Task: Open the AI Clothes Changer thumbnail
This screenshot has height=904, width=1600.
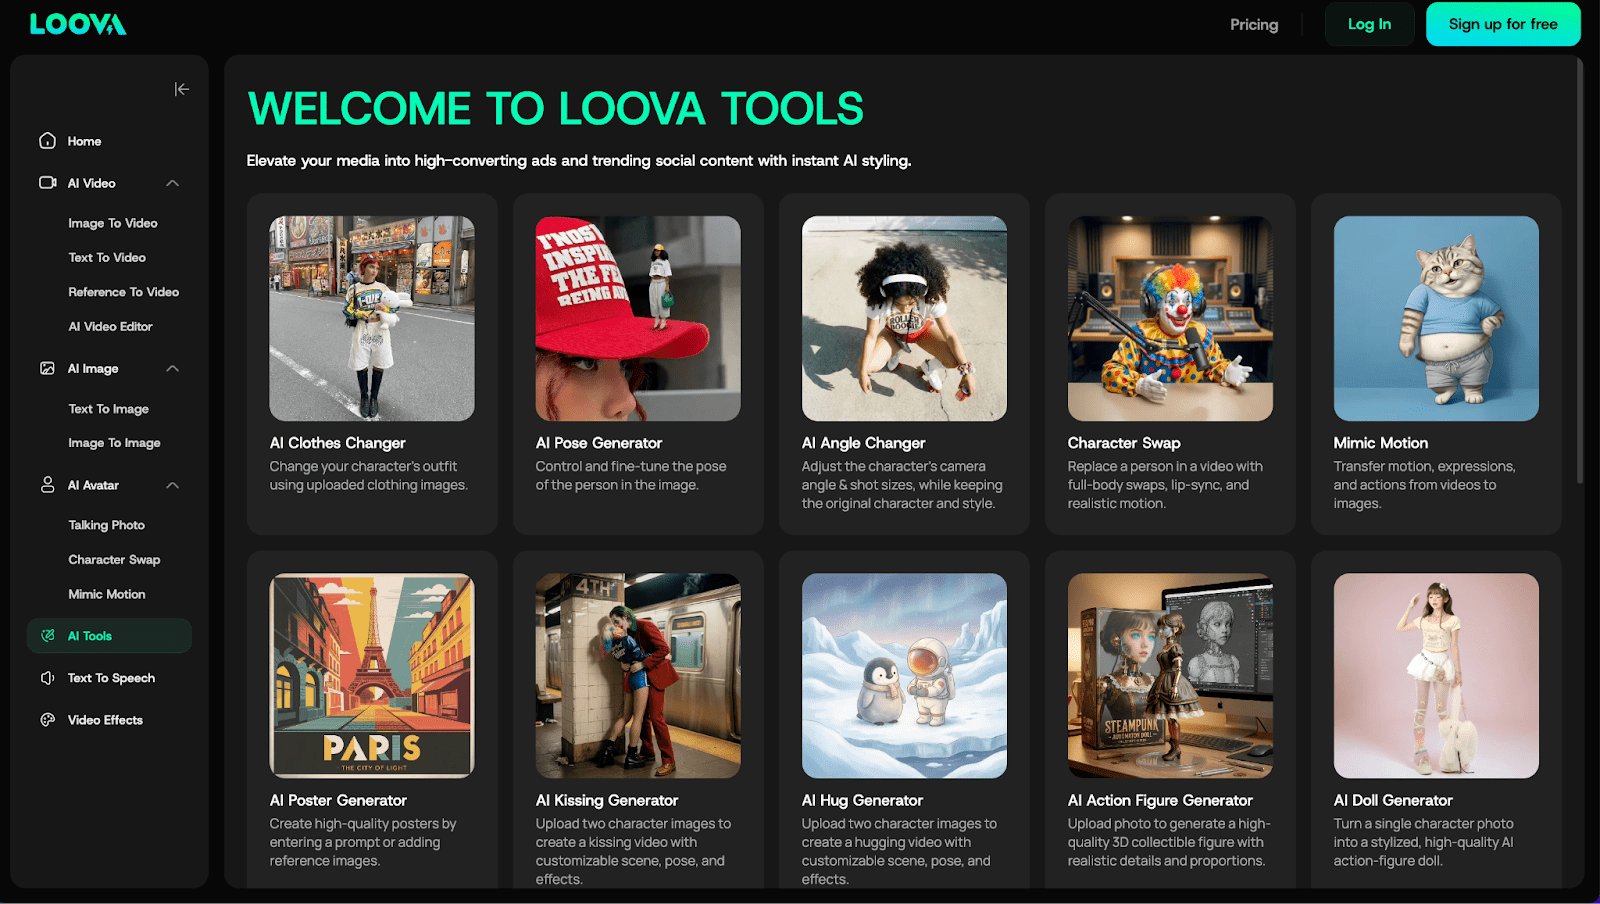Action: click(372, 318)
